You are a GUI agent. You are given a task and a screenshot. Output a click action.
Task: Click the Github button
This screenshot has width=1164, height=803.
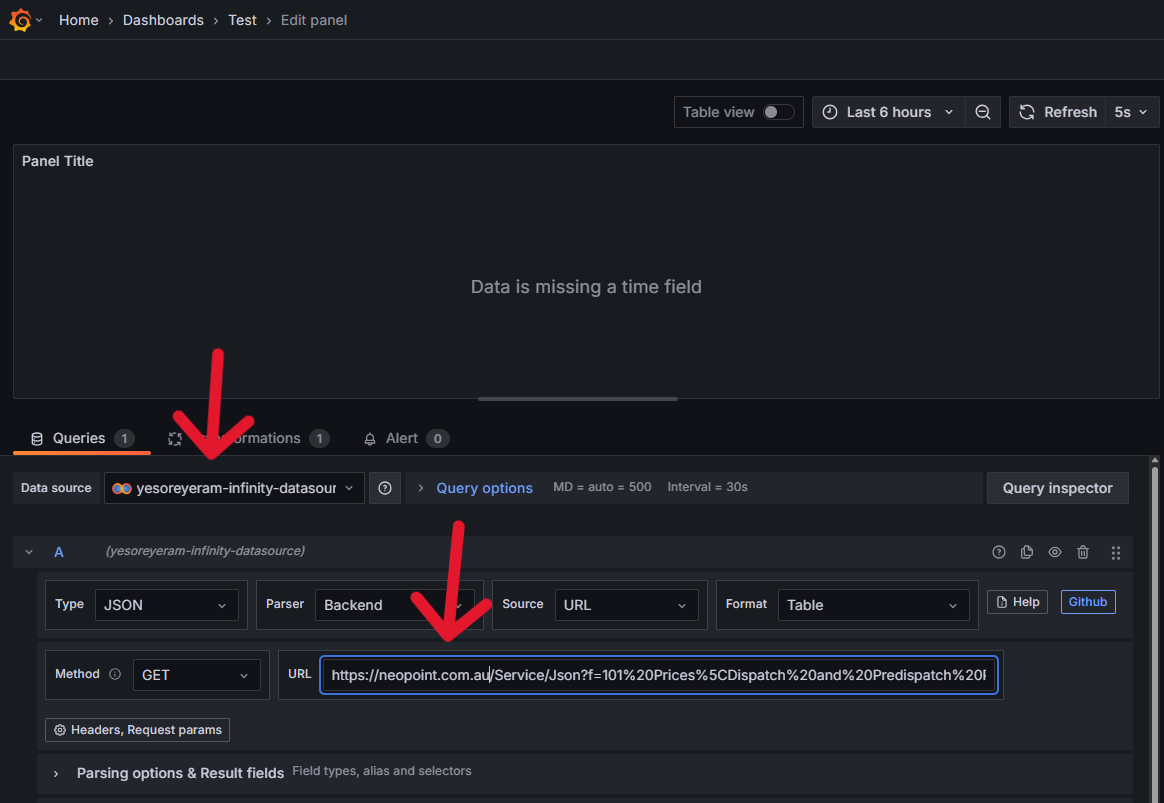pyautogui.click(x=1087, y=602)
